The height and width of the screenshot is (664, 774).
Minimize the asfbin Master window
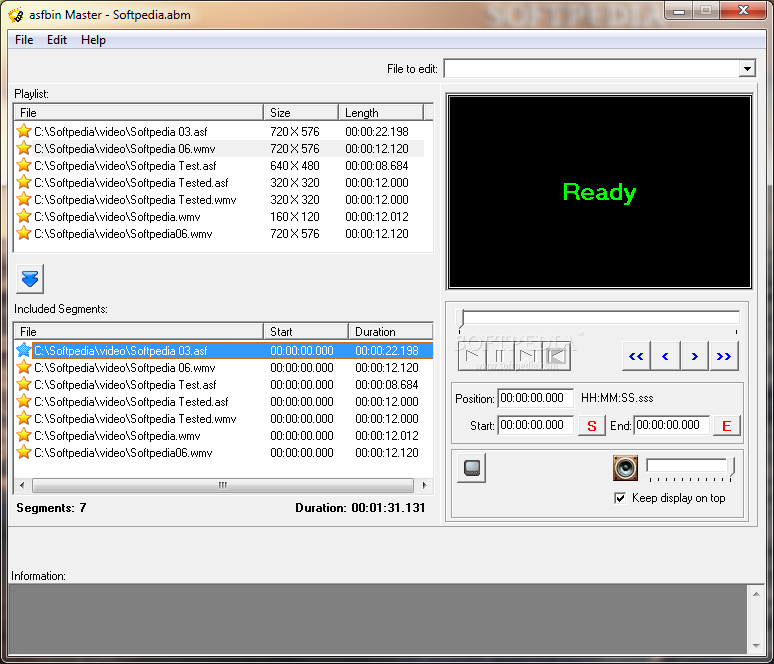(679, 10)
